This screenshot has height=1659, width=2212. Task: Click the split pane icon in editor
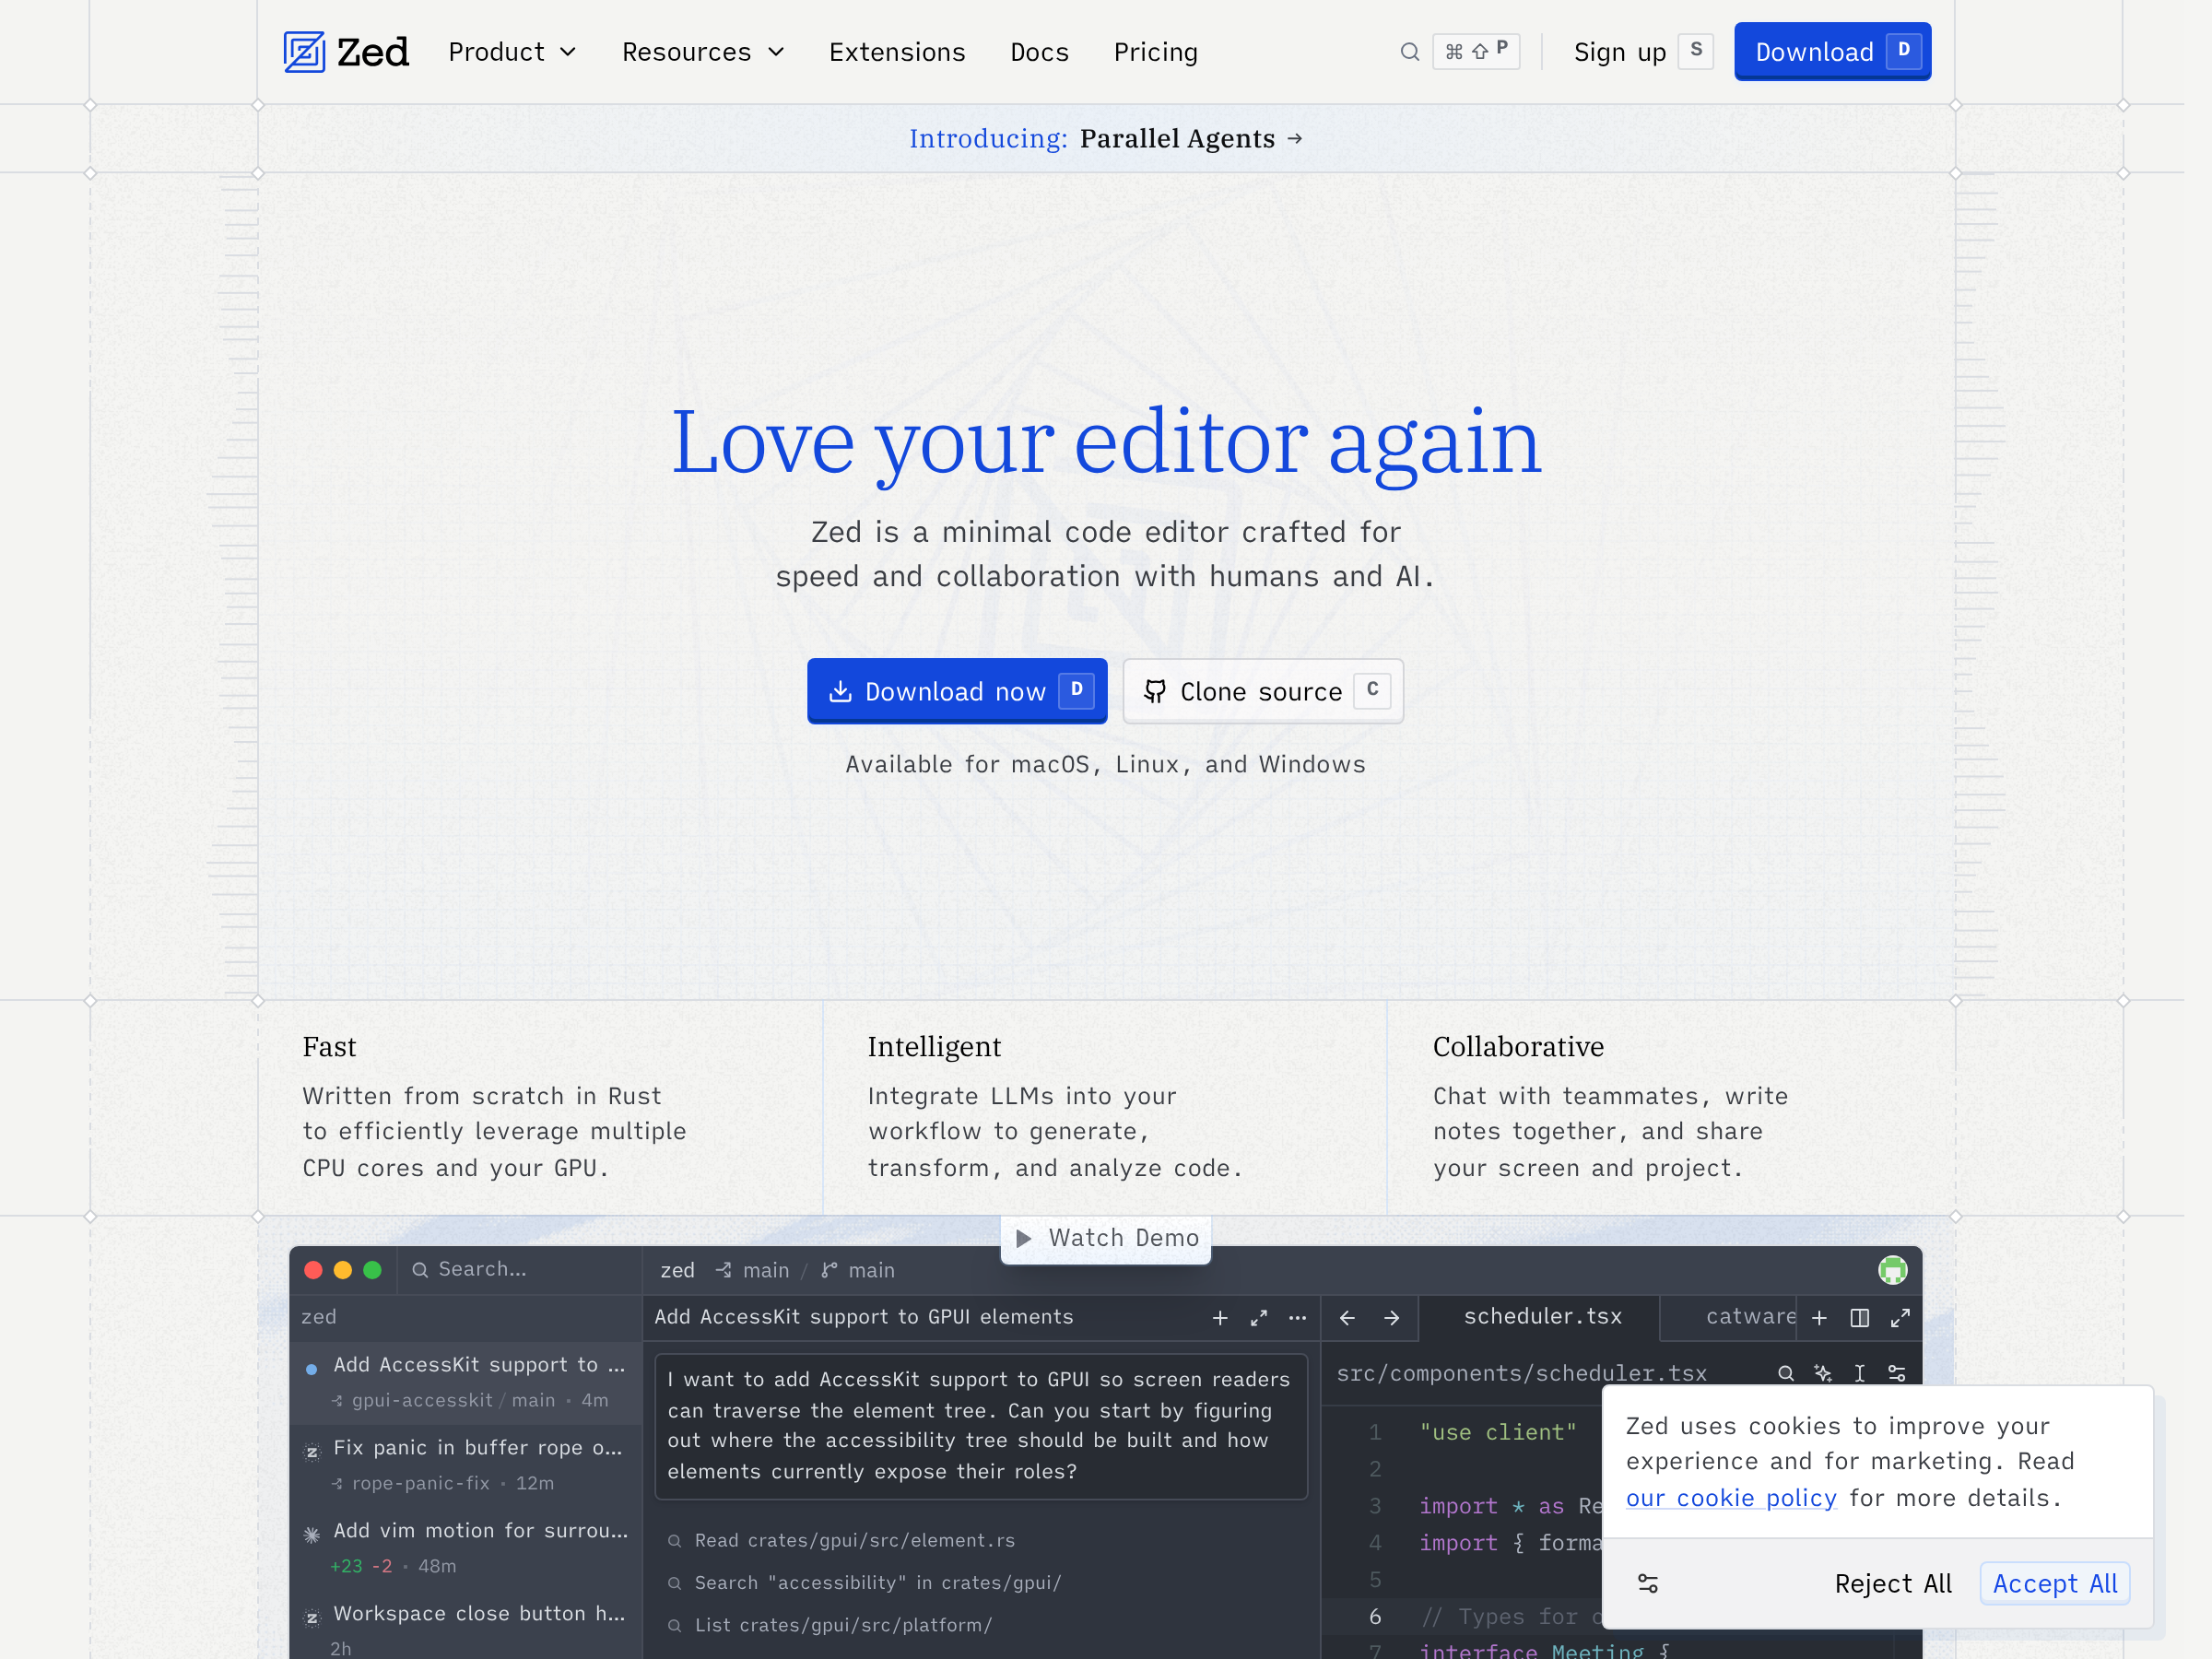point(1859,1318)
